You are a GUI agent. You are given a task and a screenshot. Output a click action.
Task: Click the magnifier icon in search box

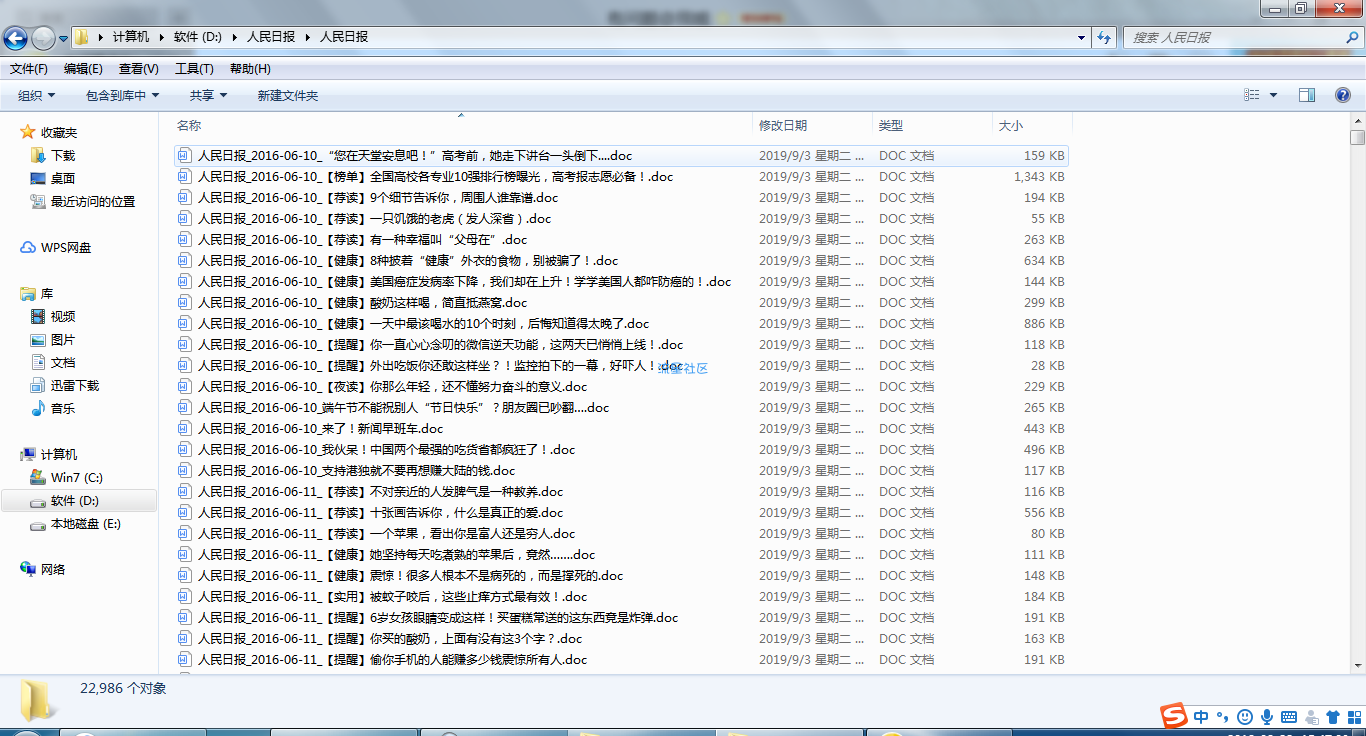coord(1353,37)
